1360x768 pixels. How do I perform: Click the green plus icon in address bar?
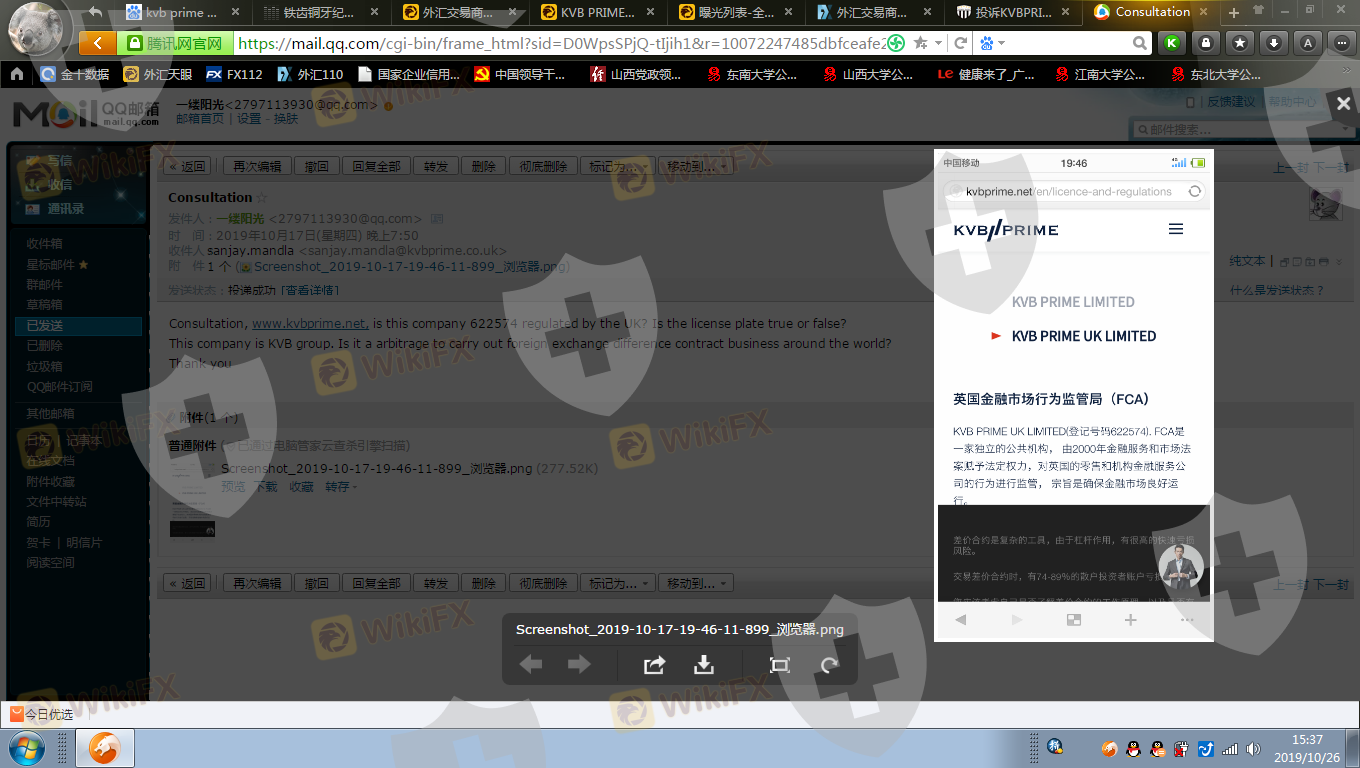tap(897, 44)
